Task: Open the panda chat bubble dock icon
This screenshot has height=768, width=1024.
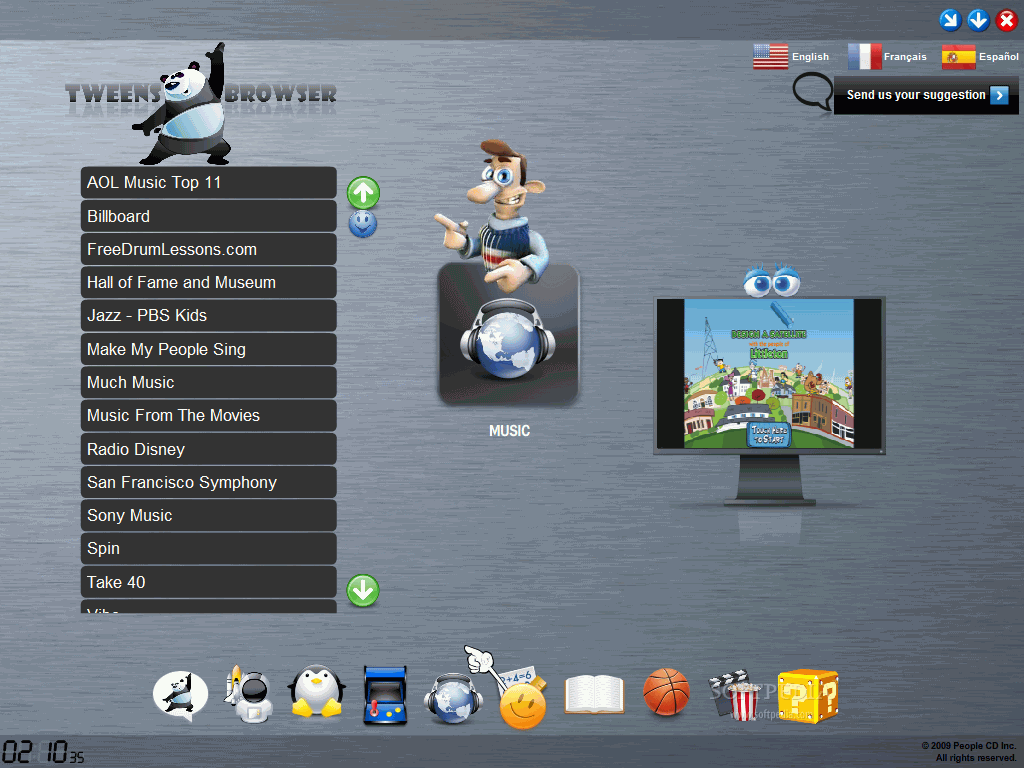Action: (x=180, y=696)
